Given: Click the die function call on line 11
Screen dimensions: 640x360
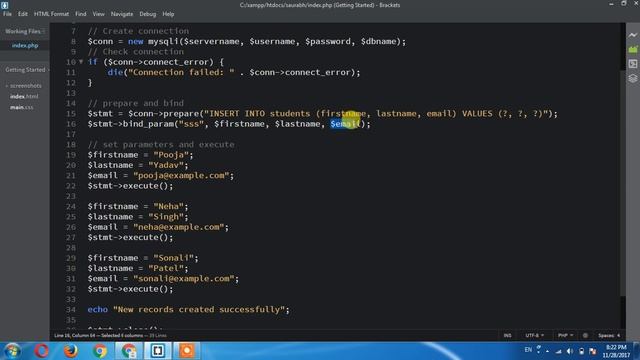Looking at the screenshot, I should click(x=115, y=72).
